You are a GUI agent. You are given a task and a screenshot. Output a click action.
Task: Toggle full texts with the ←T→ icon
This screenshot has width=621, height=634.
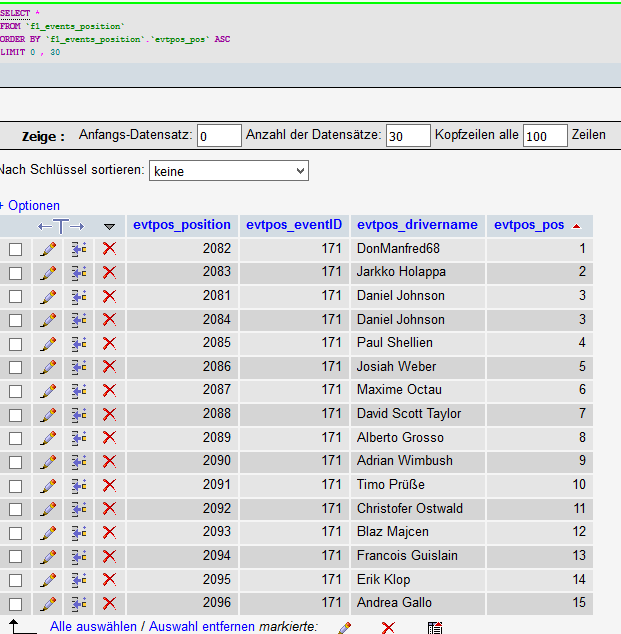coord(61,226)
